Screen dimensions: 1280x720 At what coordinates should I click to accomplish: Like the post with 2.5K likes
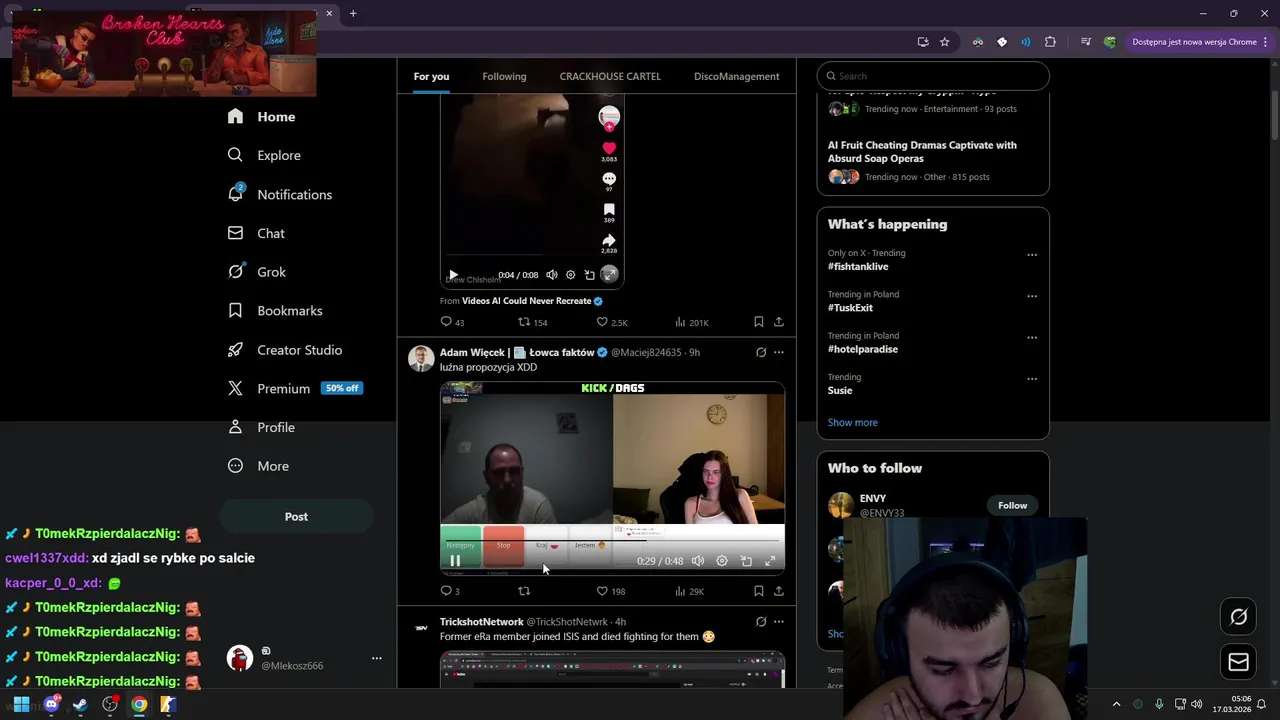602,322
